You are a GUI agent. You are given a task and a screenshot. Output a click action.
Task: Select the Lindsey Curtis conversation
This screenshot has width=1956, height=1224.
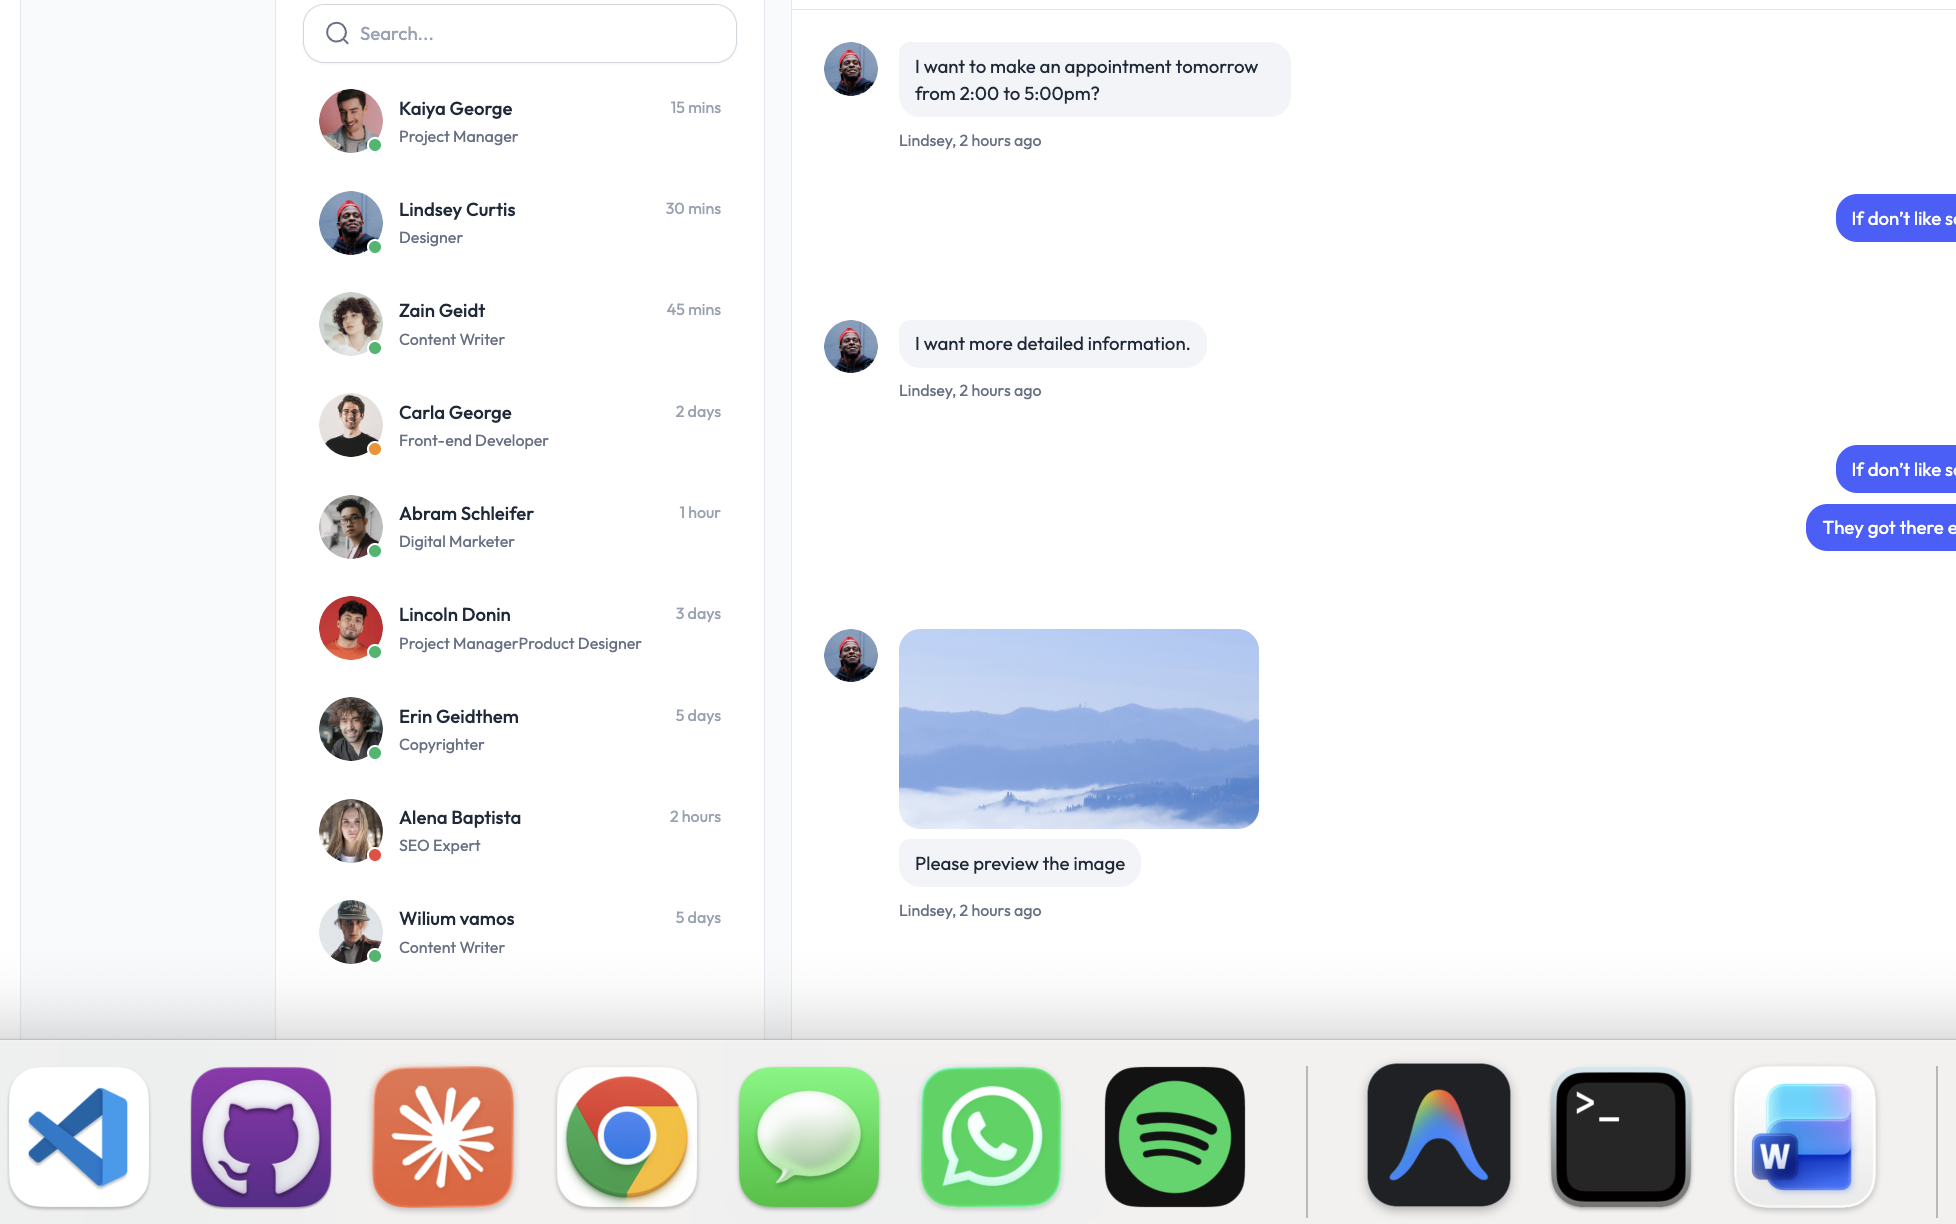click(x=520, y=222)
